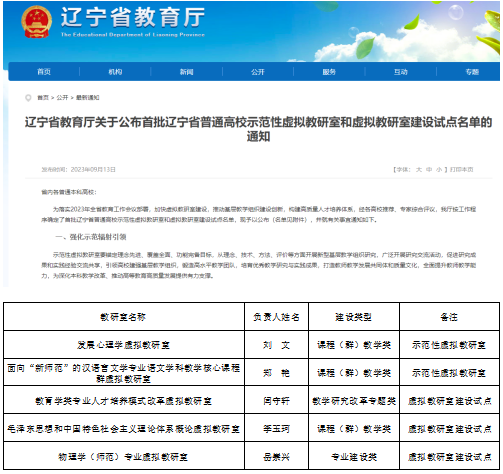Image resolution: width=503 pixels, height=474 pixels.
Task: Select cell with name 闫守轩
Action: coord(276,400)
